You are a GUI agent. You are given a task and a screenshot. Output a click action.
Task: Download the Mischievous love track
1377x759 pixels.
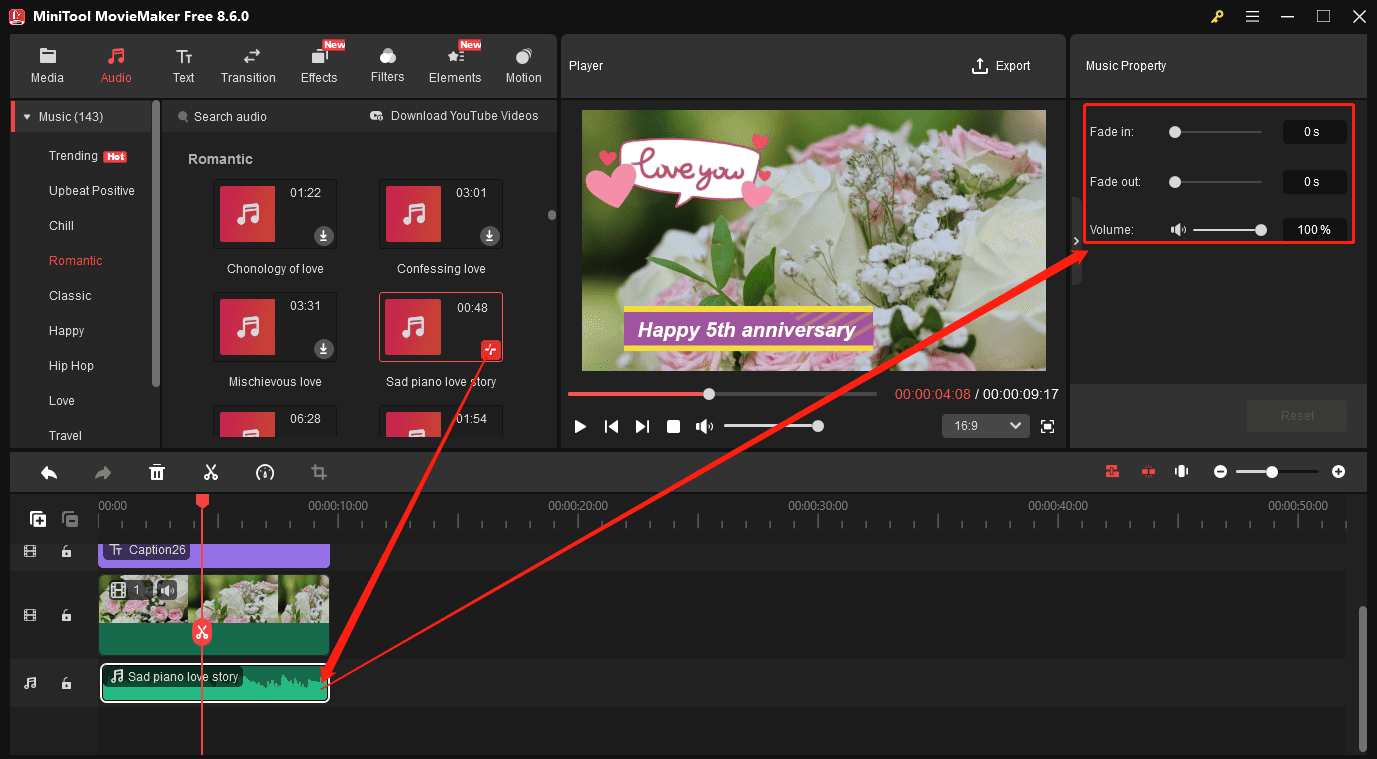click(323, 349)
